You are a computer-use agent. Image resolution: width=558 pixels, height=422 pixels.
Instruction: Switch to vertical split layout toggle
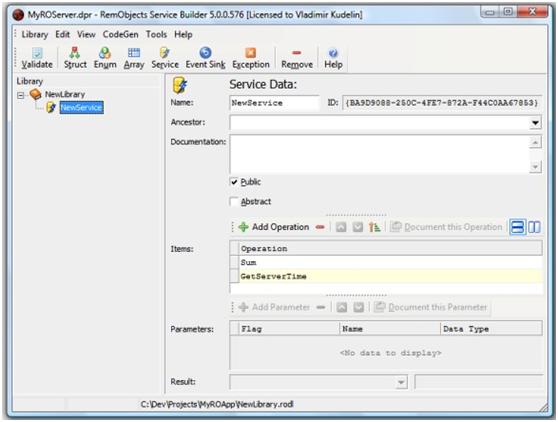point(534,227)
